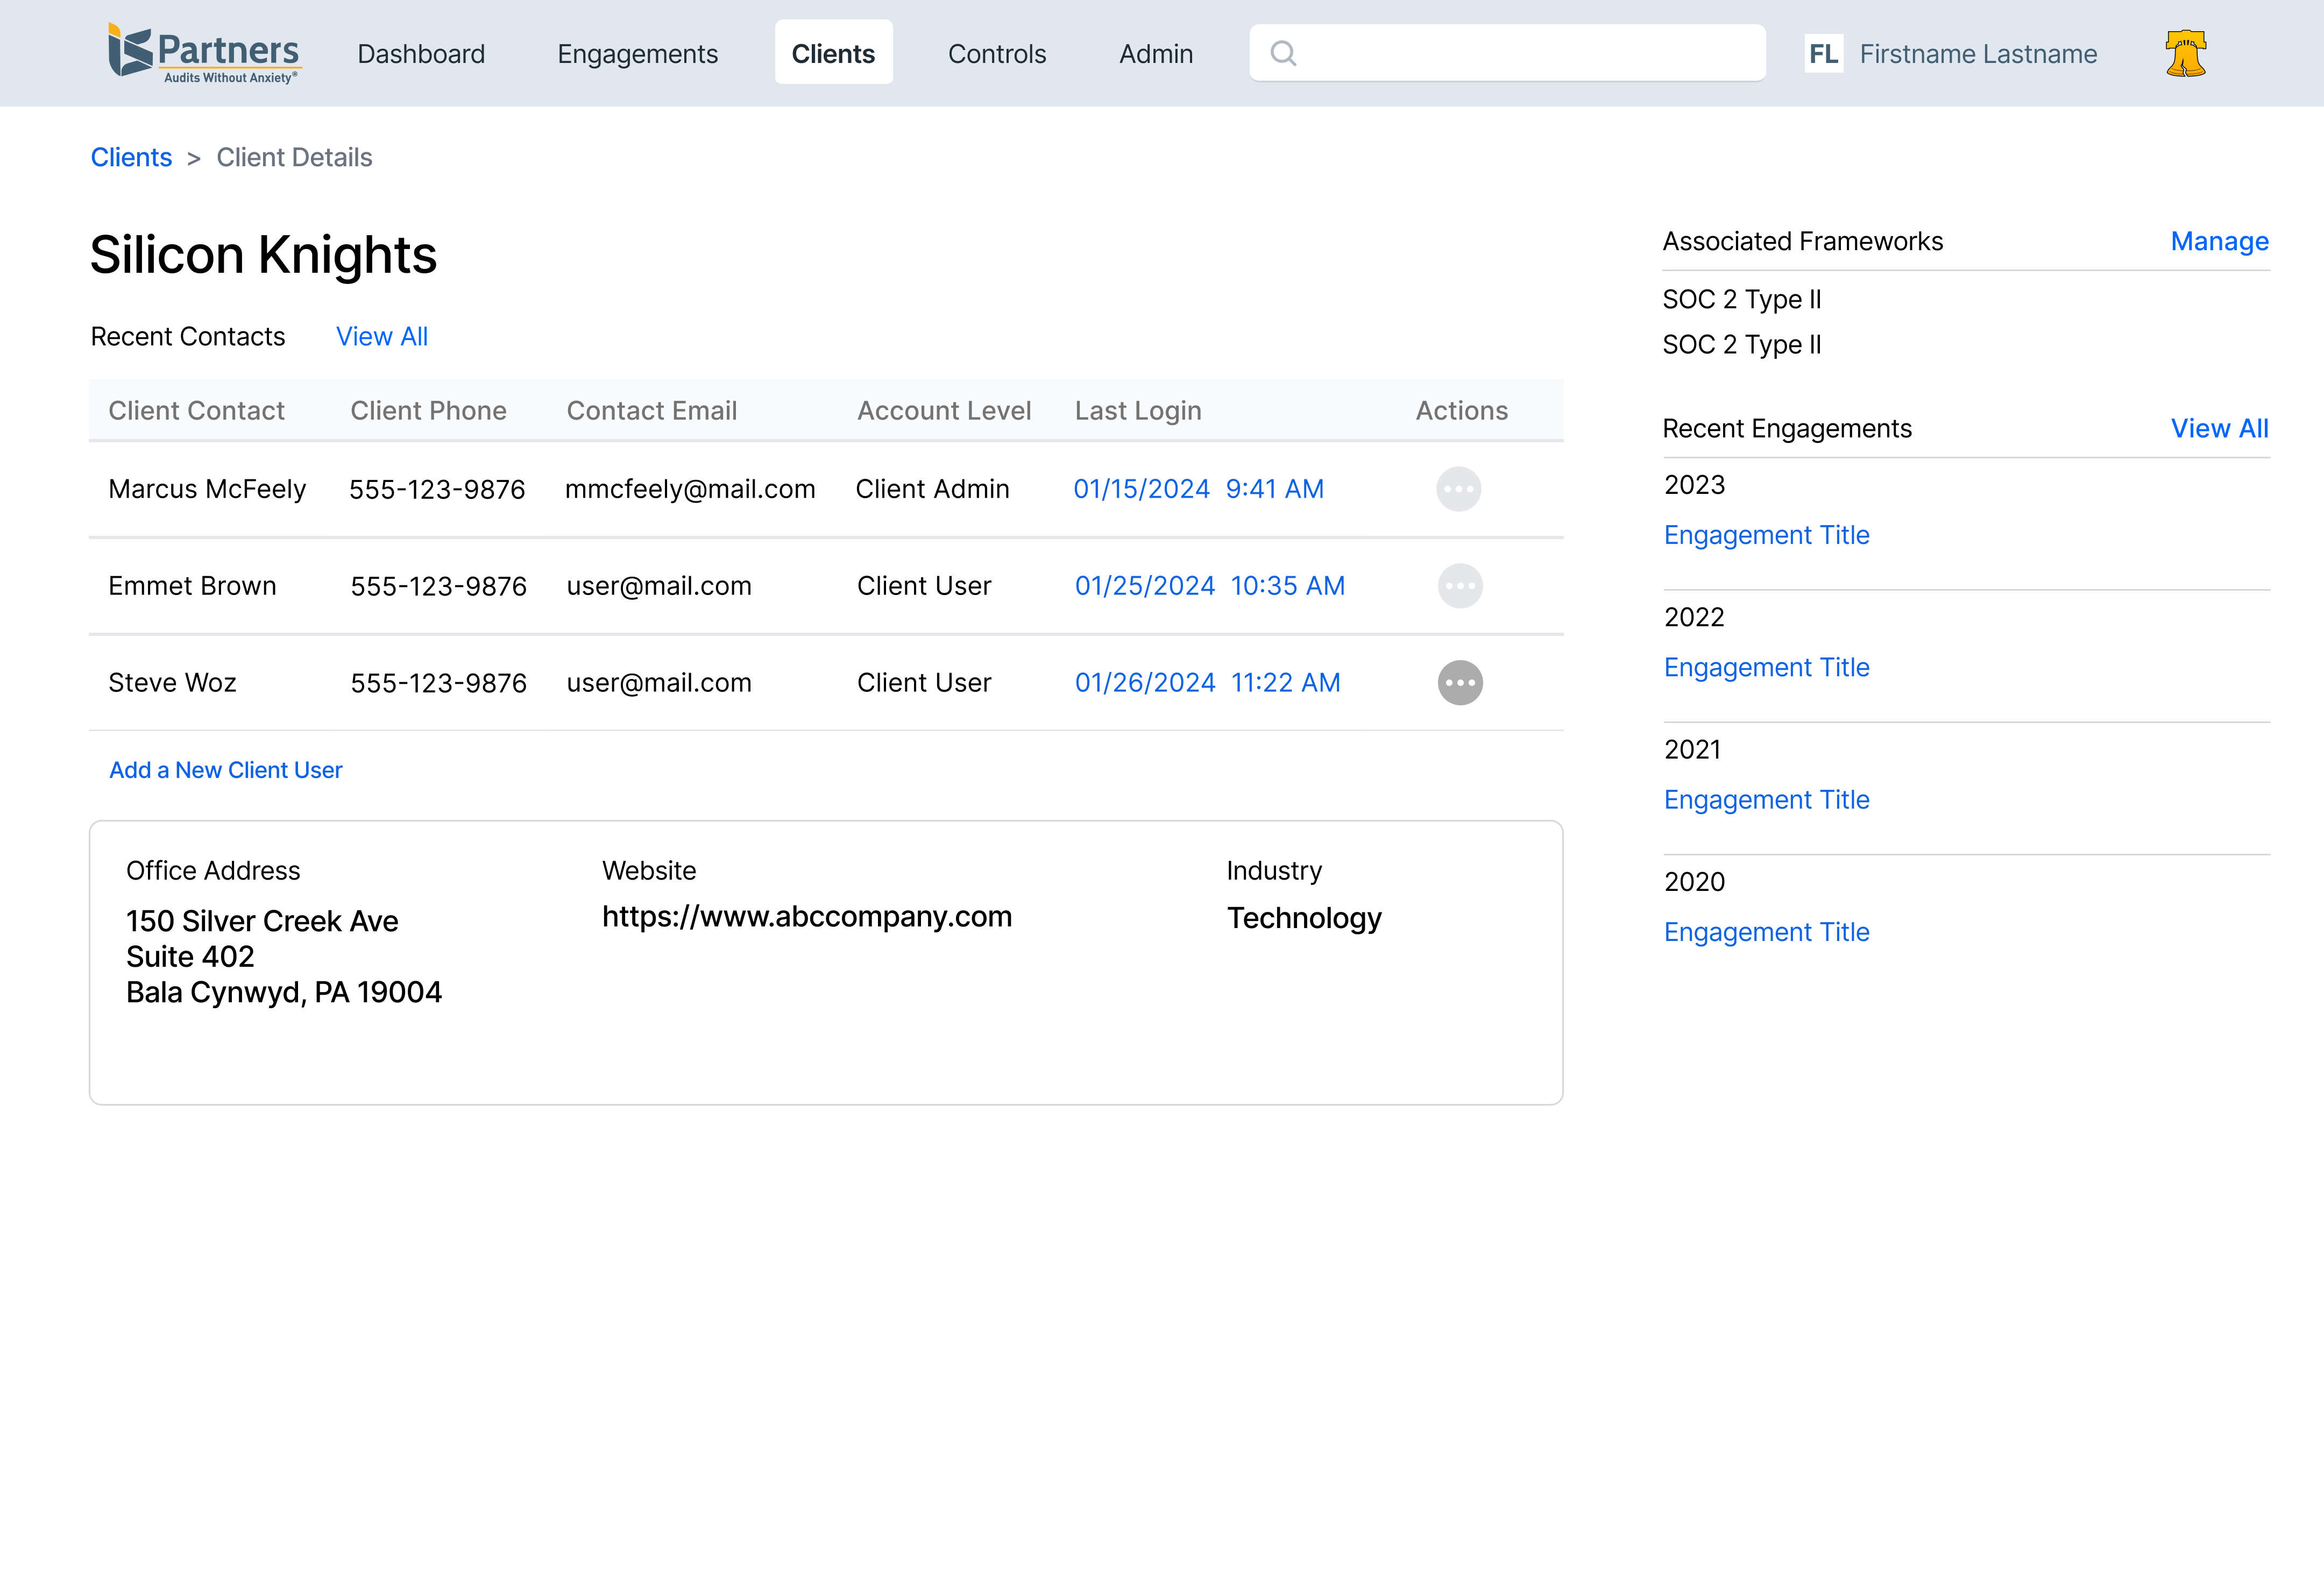Click the first SOC 2 Type II framework
The image size is (2324, 1593).
coord(1741,299)
